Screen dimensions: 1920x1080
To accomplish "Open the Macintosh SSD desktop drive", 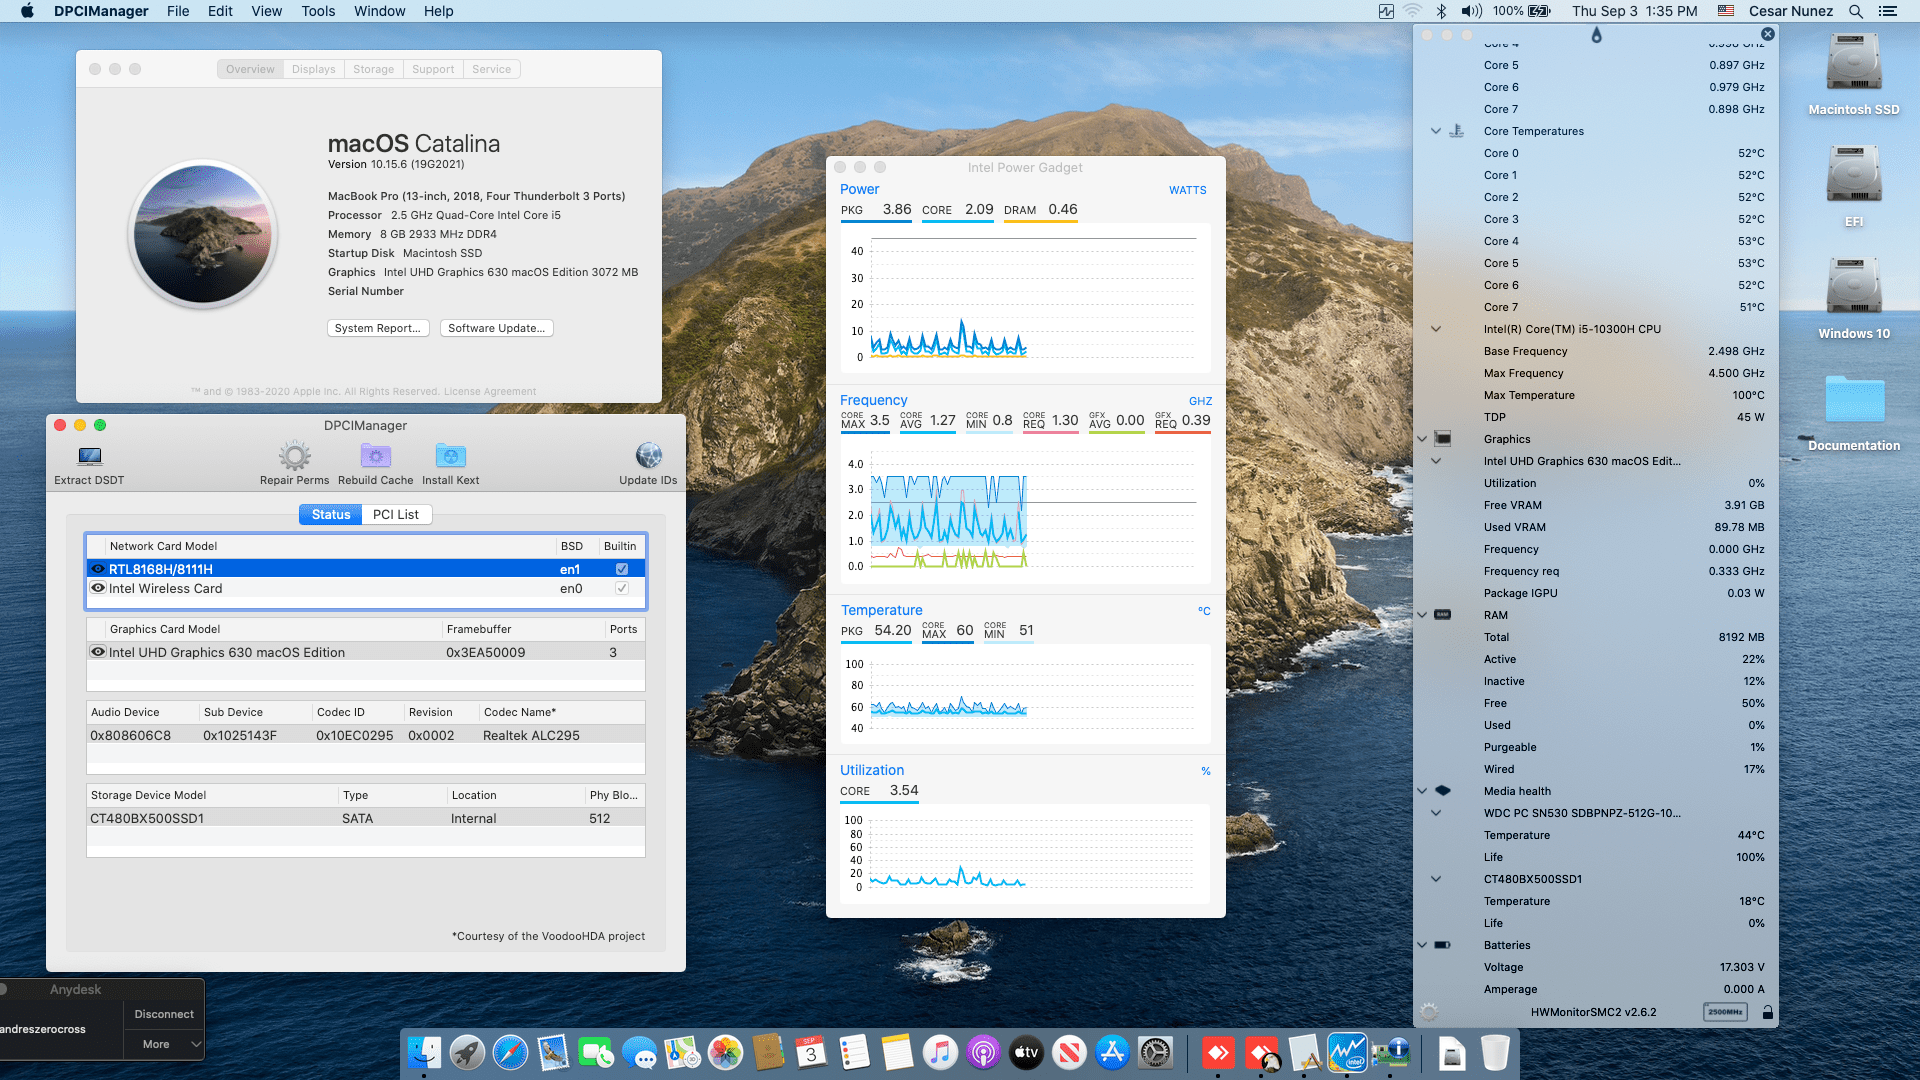I will pyautogui.click(x=1853, y=63).
